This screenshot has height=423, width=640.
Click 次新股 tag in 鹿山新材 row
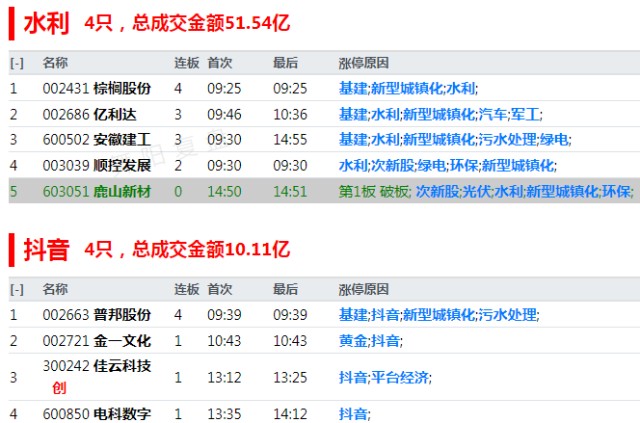[x=438, y=191]
